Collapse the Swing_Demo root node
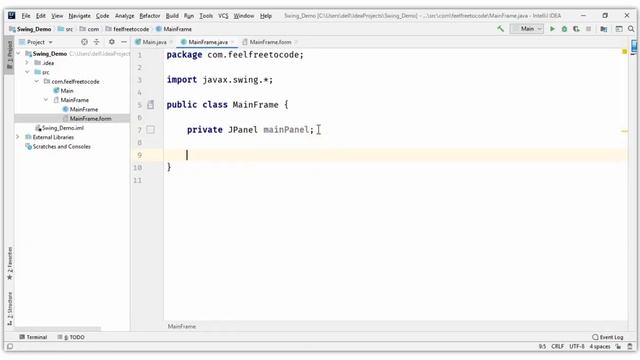The image size is (640, 360). coord(18,54)
